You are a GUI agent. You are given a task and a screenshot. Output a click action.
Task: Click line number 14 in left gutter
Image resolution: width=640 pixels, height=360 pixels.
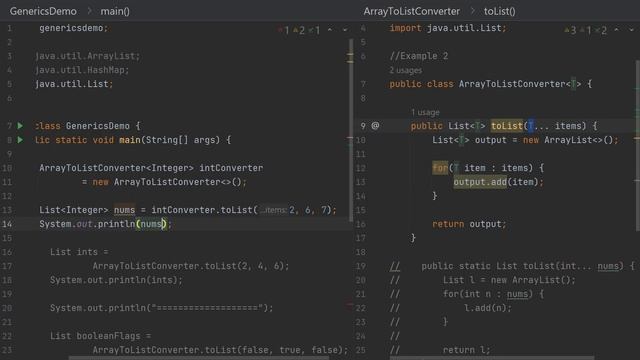click(x=7, y=224)
